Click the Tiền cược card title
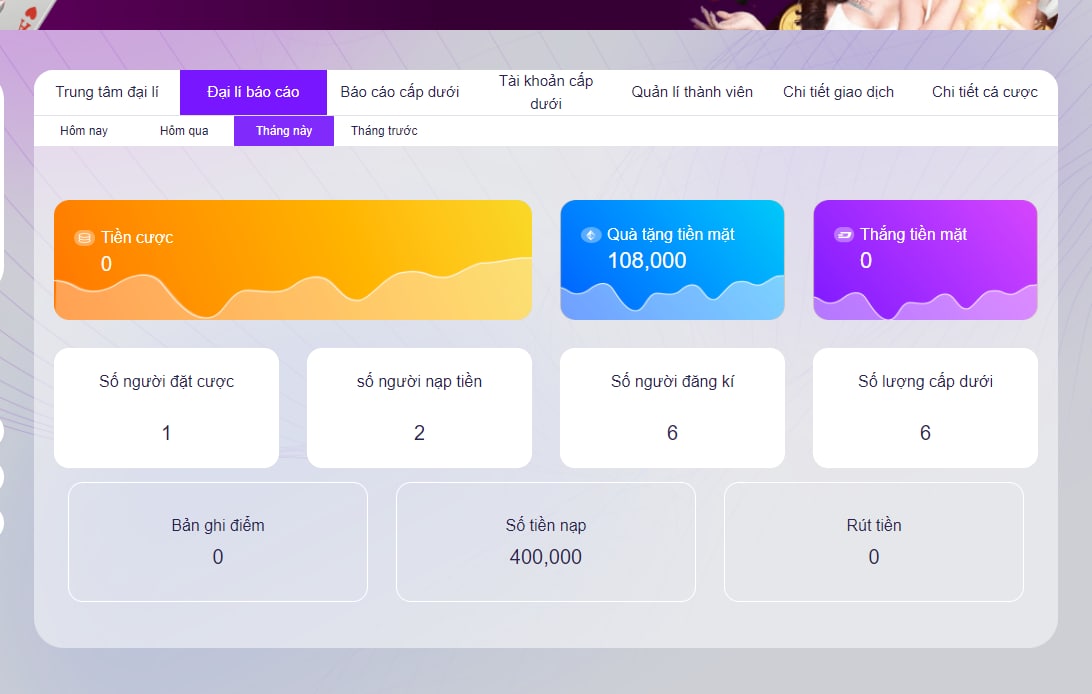This screenshot has width=1092, height=694. (137, 238)
